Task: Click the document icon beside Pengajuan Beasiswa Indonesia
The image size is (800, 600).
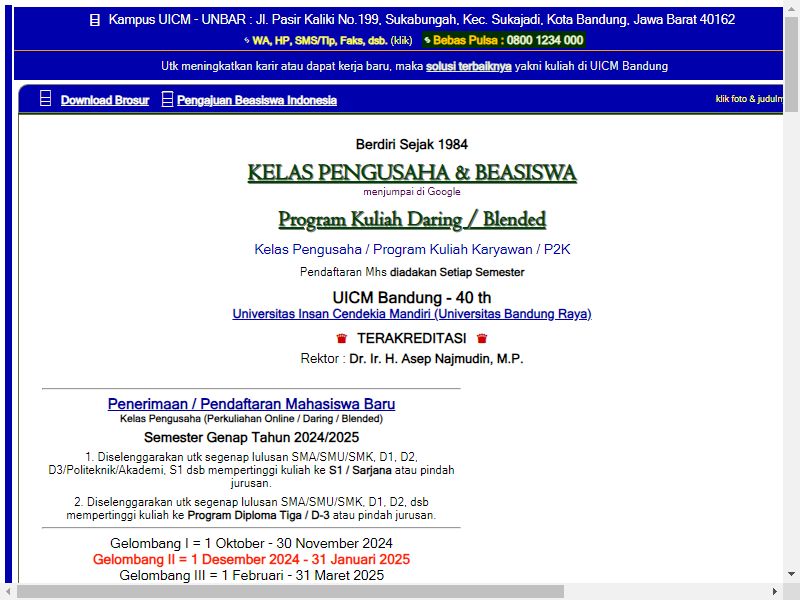Action: tap(167, 99)
